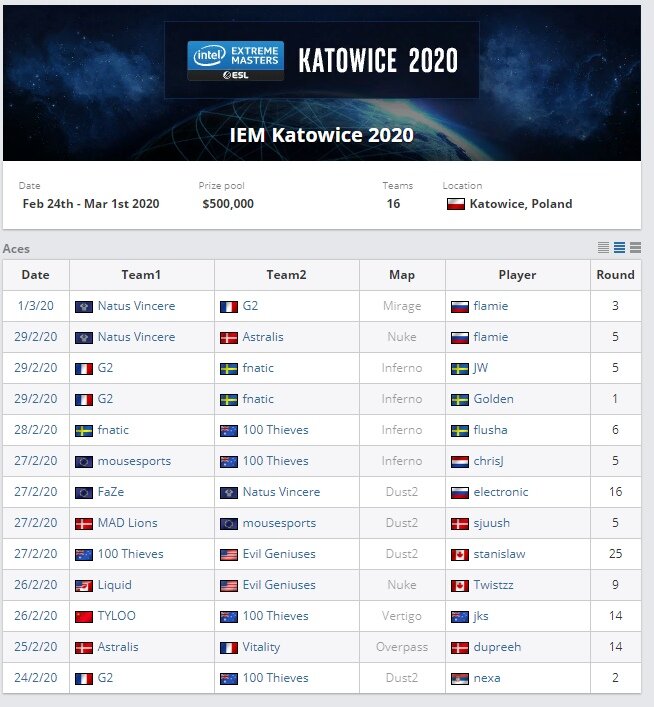Open player electronic's profile link
Image resolution: width=654 pixels, height=707 pixels.
click(x=501, y=491)
